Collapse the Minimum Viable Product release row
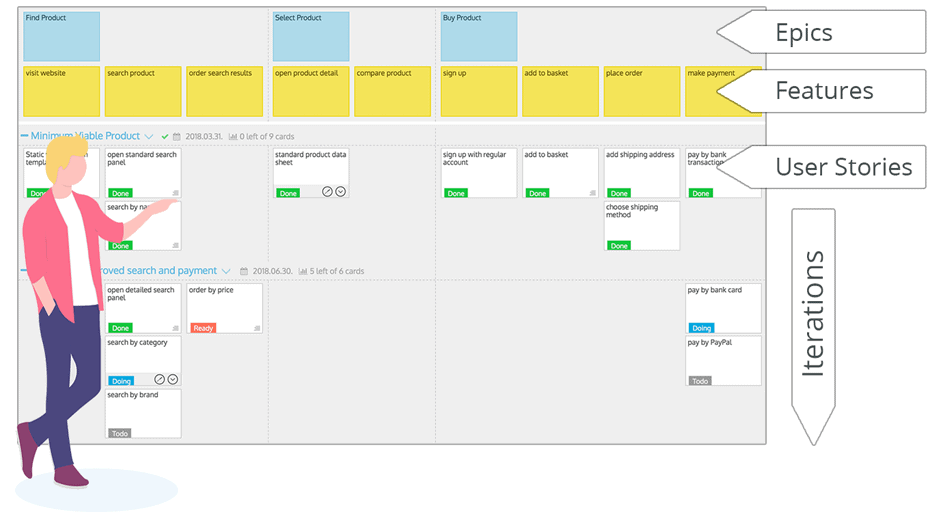 pyautogui.click(x=24, y=136)
